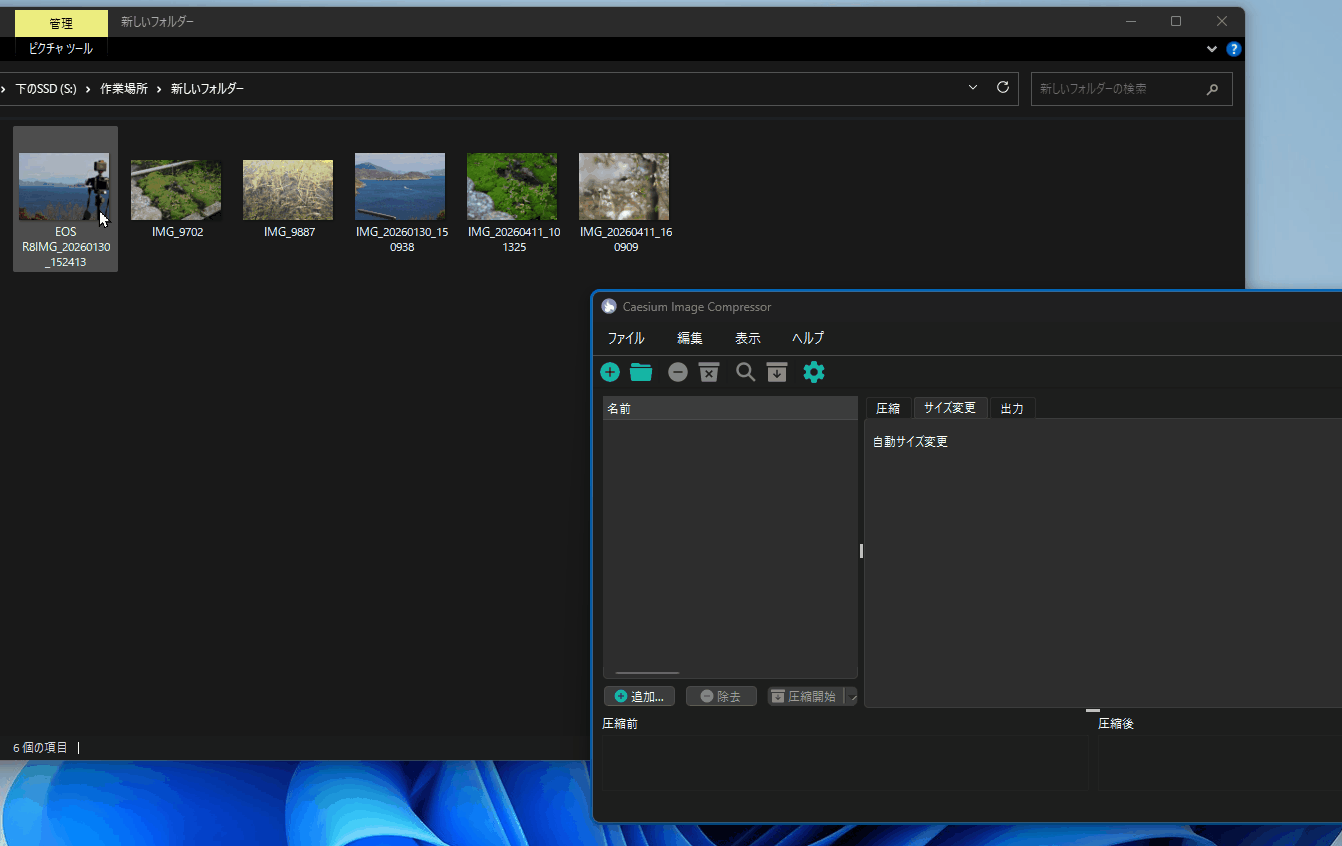
Task: Expand the Explorer address history dropdown
Action: point(974,88)
